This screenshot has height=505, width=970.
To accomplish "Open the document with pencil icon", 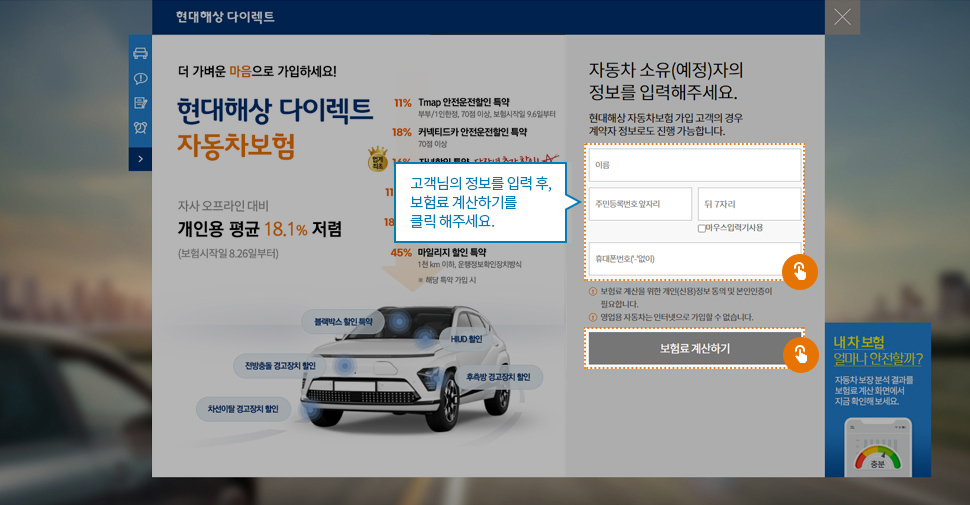I will (140, 103).
